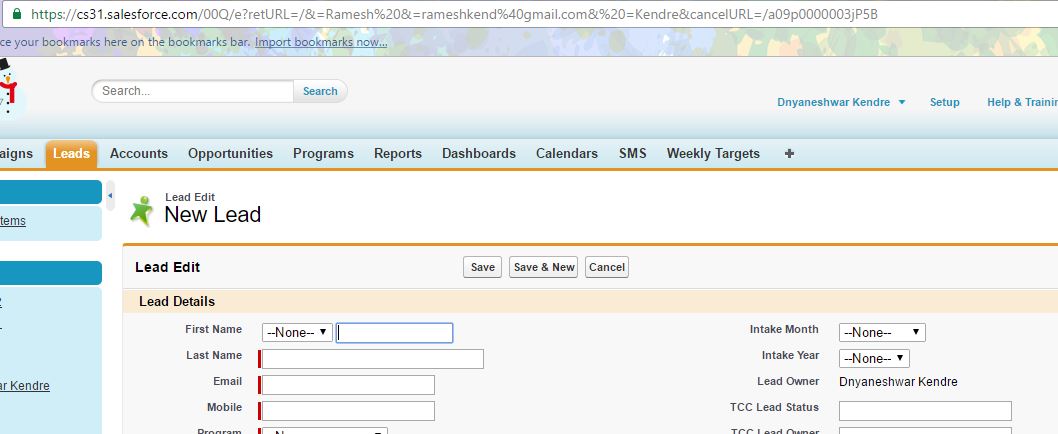Open the Weekly Targets tab

(x=713, y=154)
